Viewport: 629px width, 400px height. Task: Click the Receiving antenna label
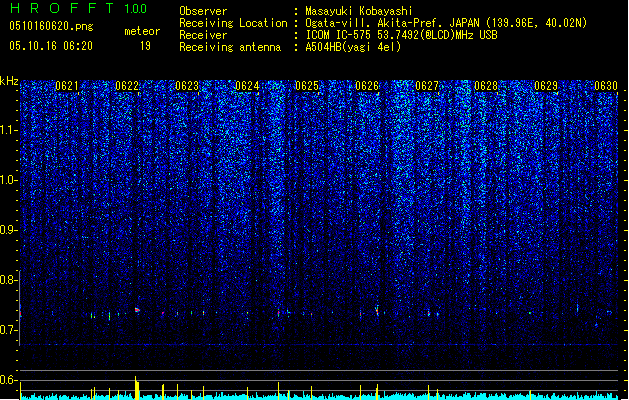(x=230, y=47)
